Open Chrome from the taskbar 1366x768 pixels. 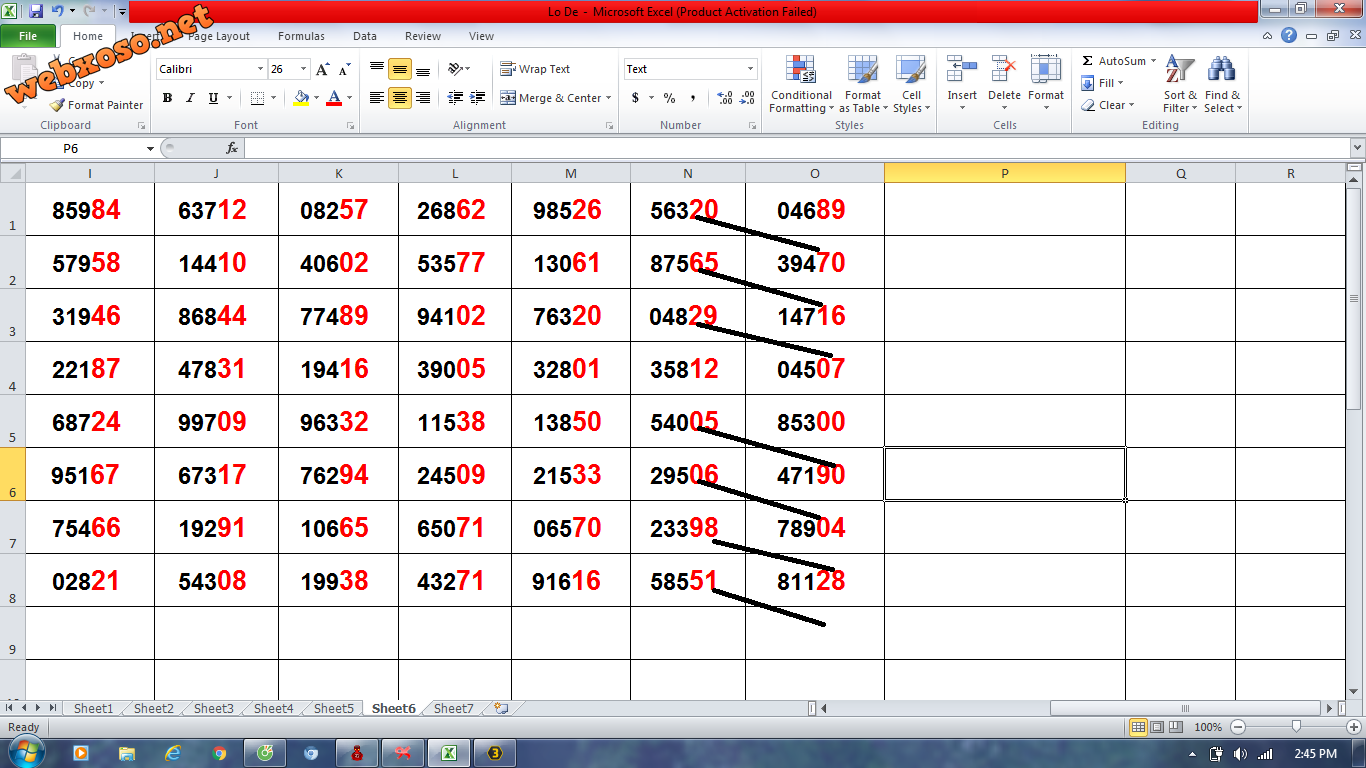[x=219, y=752]
